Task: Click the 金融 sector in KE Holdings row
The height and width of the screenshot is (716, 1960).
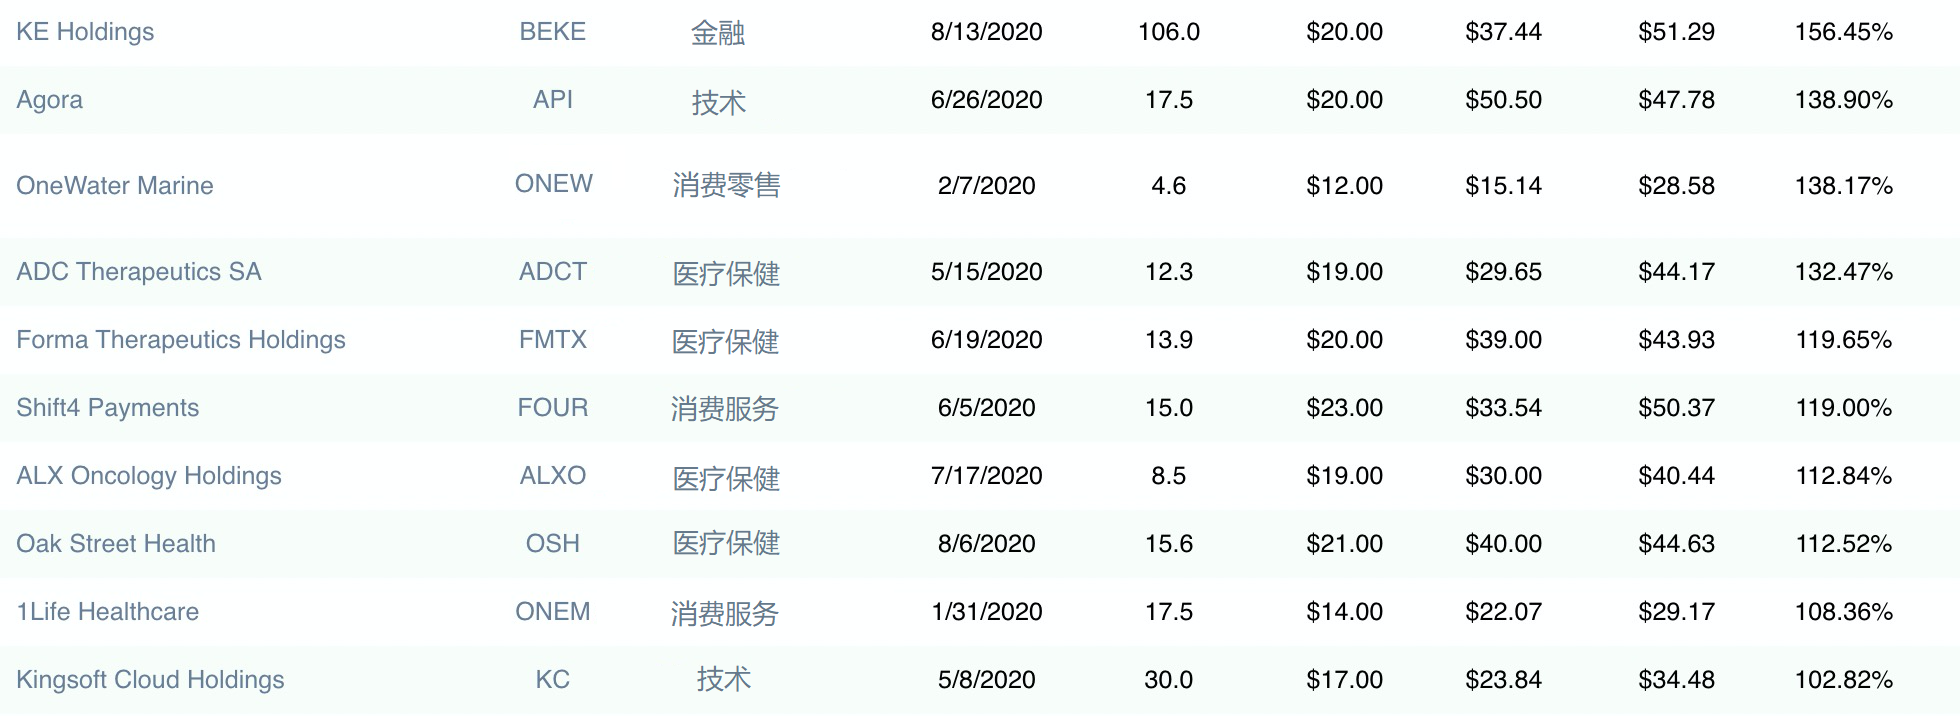Action: pos(718,33)
